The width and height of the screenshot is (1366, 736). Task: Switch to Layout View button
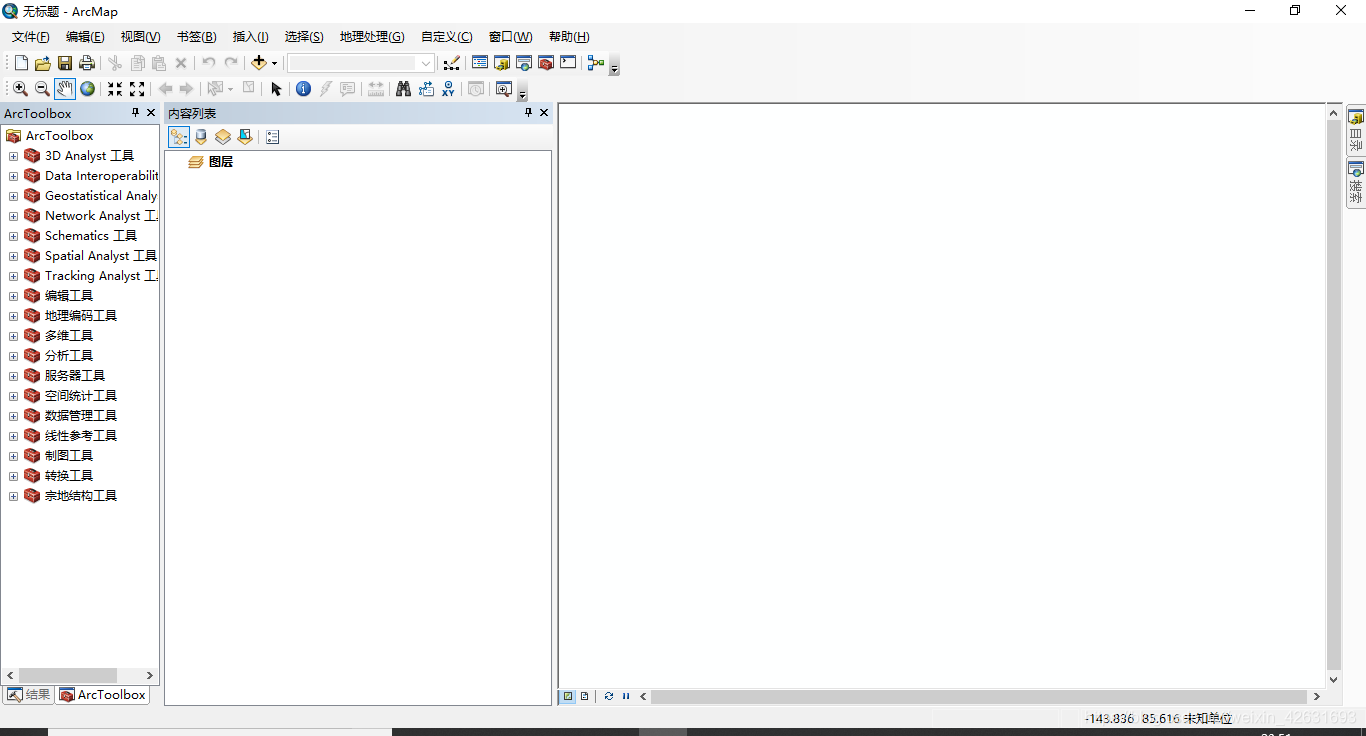[x=584, y=696]
